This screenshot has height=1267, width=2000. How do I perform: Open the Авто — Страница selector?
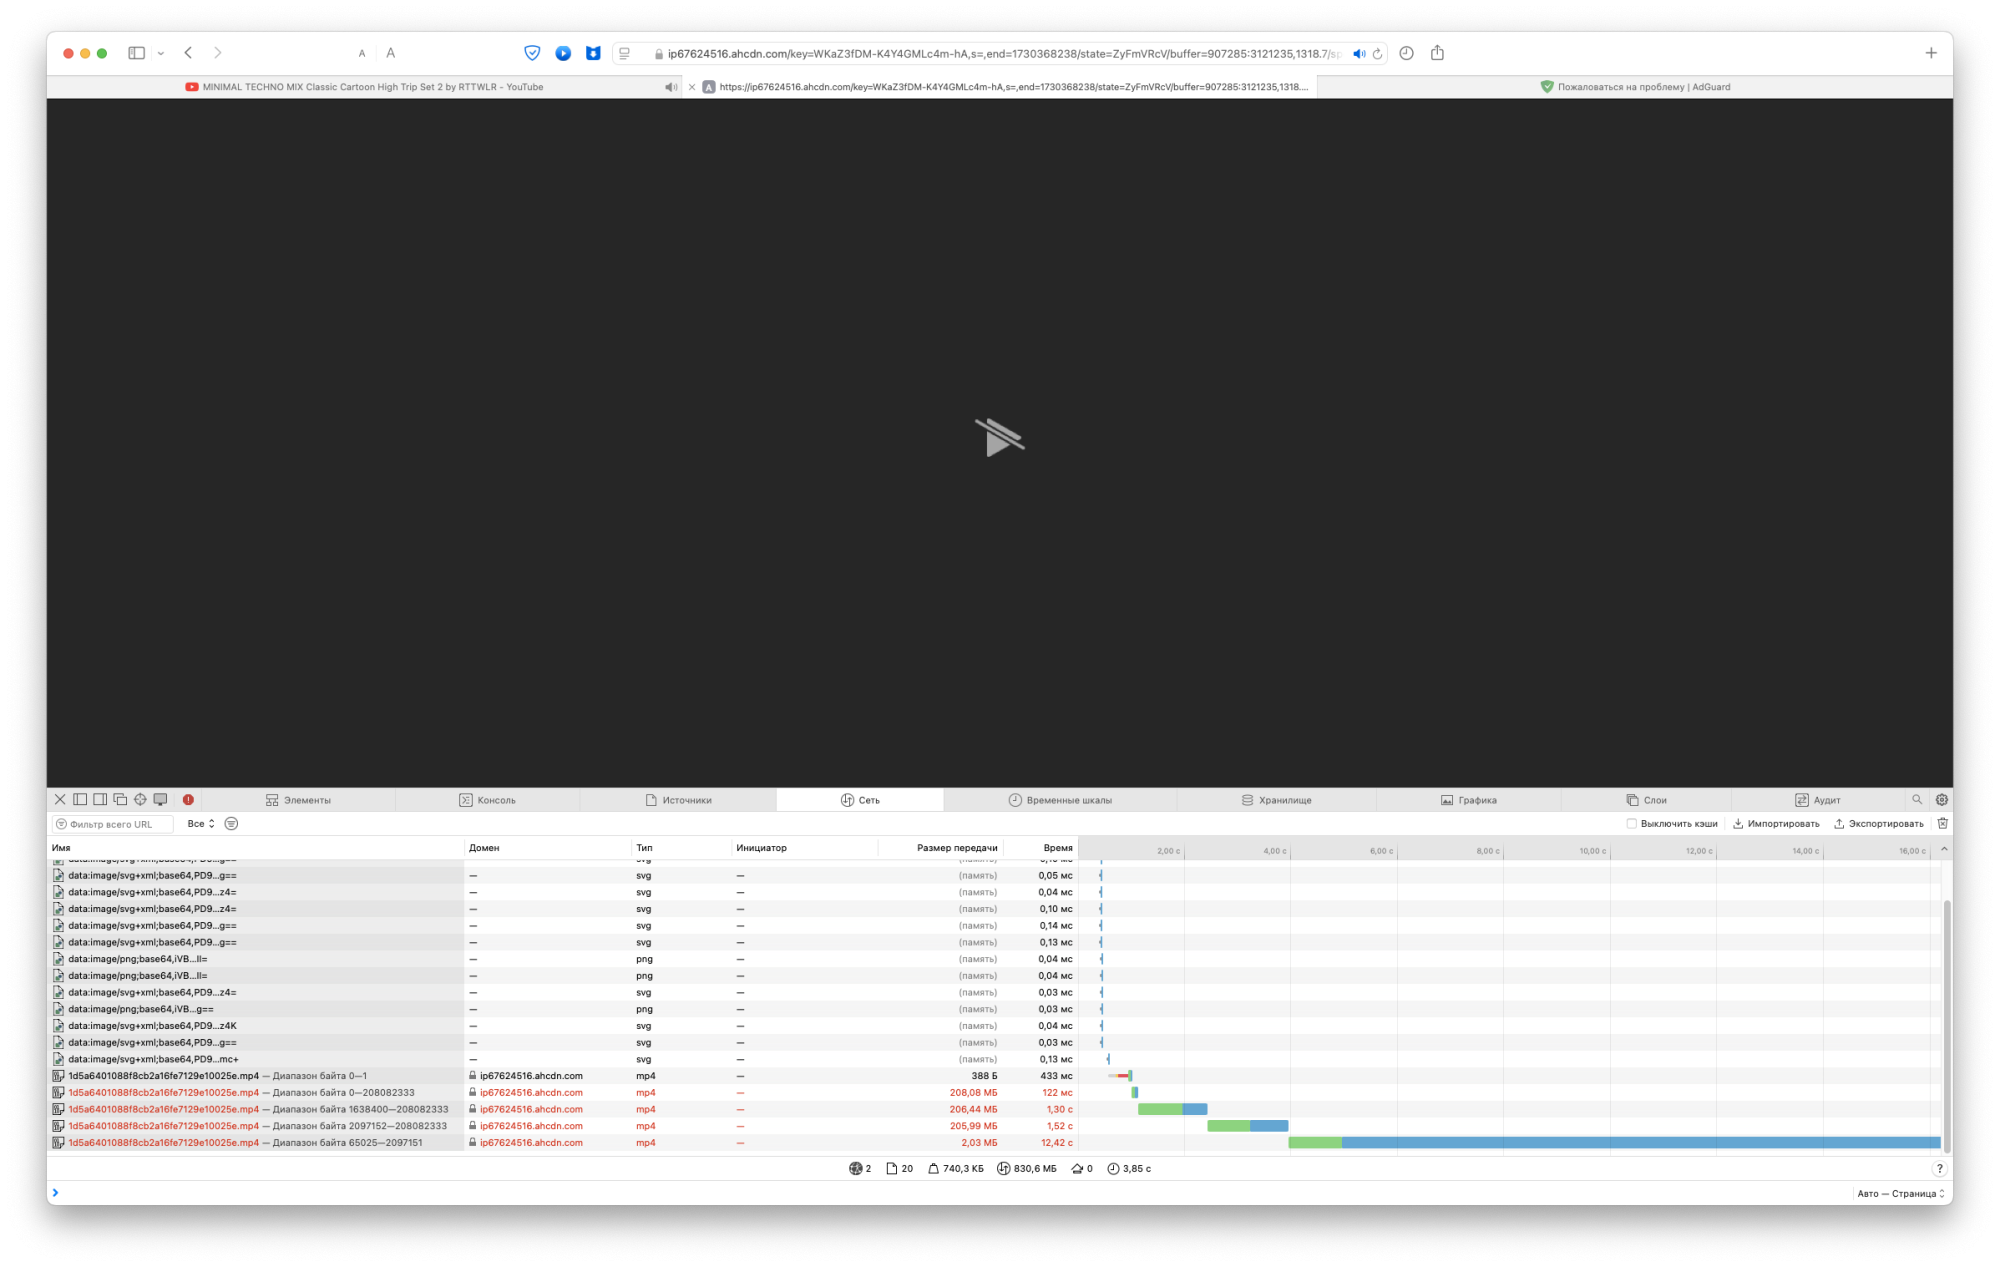click(x=1898, y=1192)
